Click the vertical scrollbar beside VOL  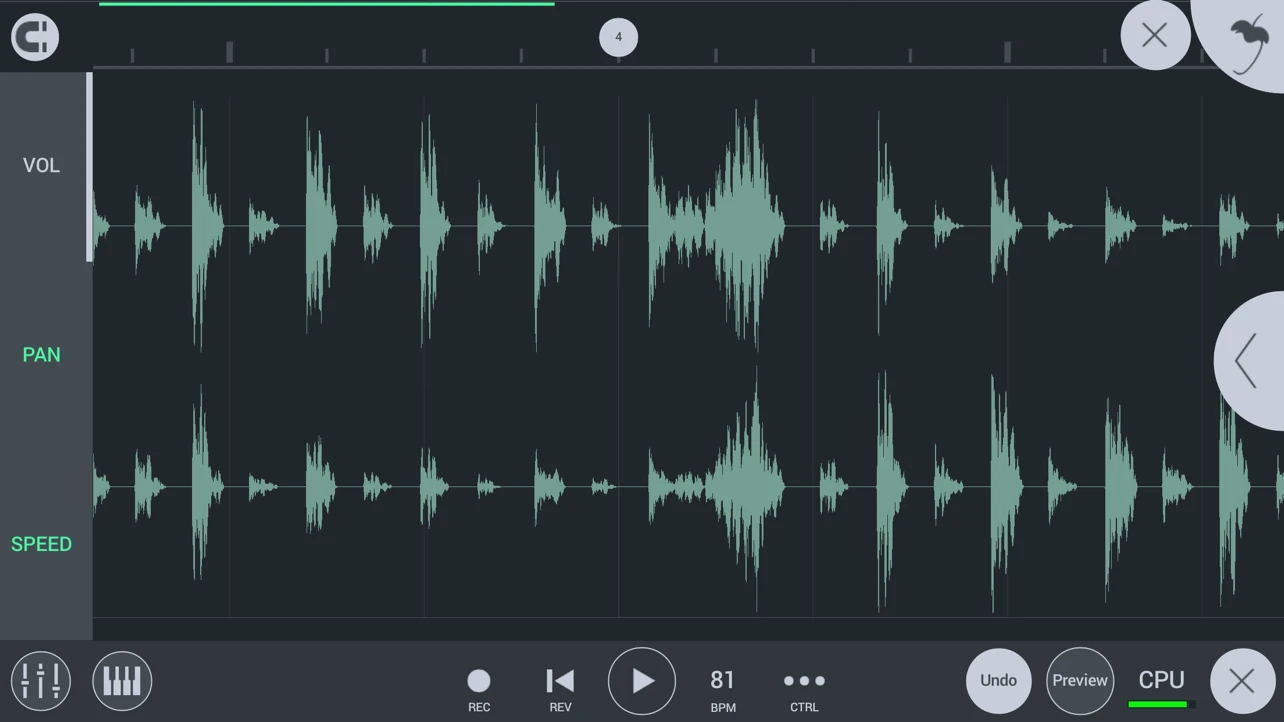coord(90,167)
